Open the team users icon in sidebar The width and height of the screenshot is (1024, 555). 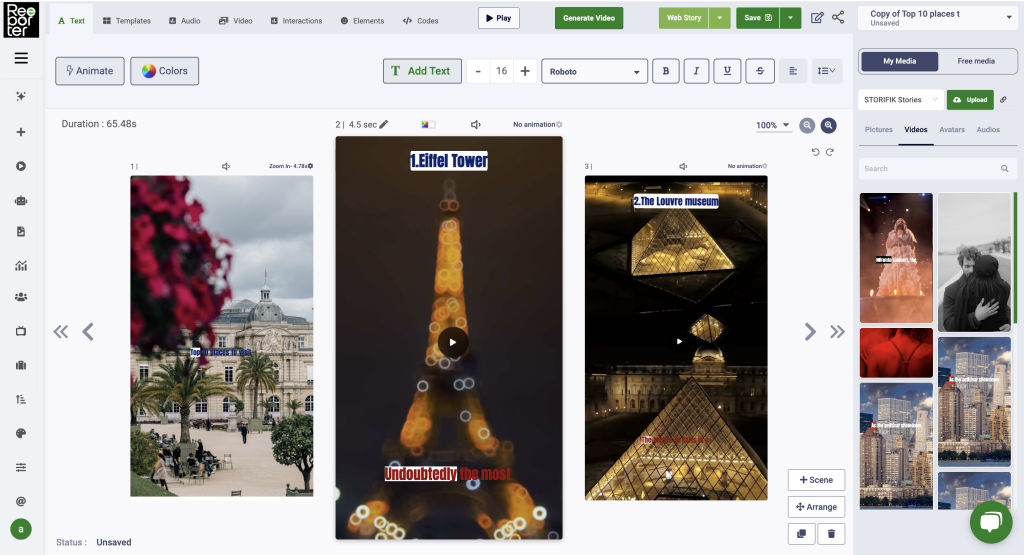point(21,296)
